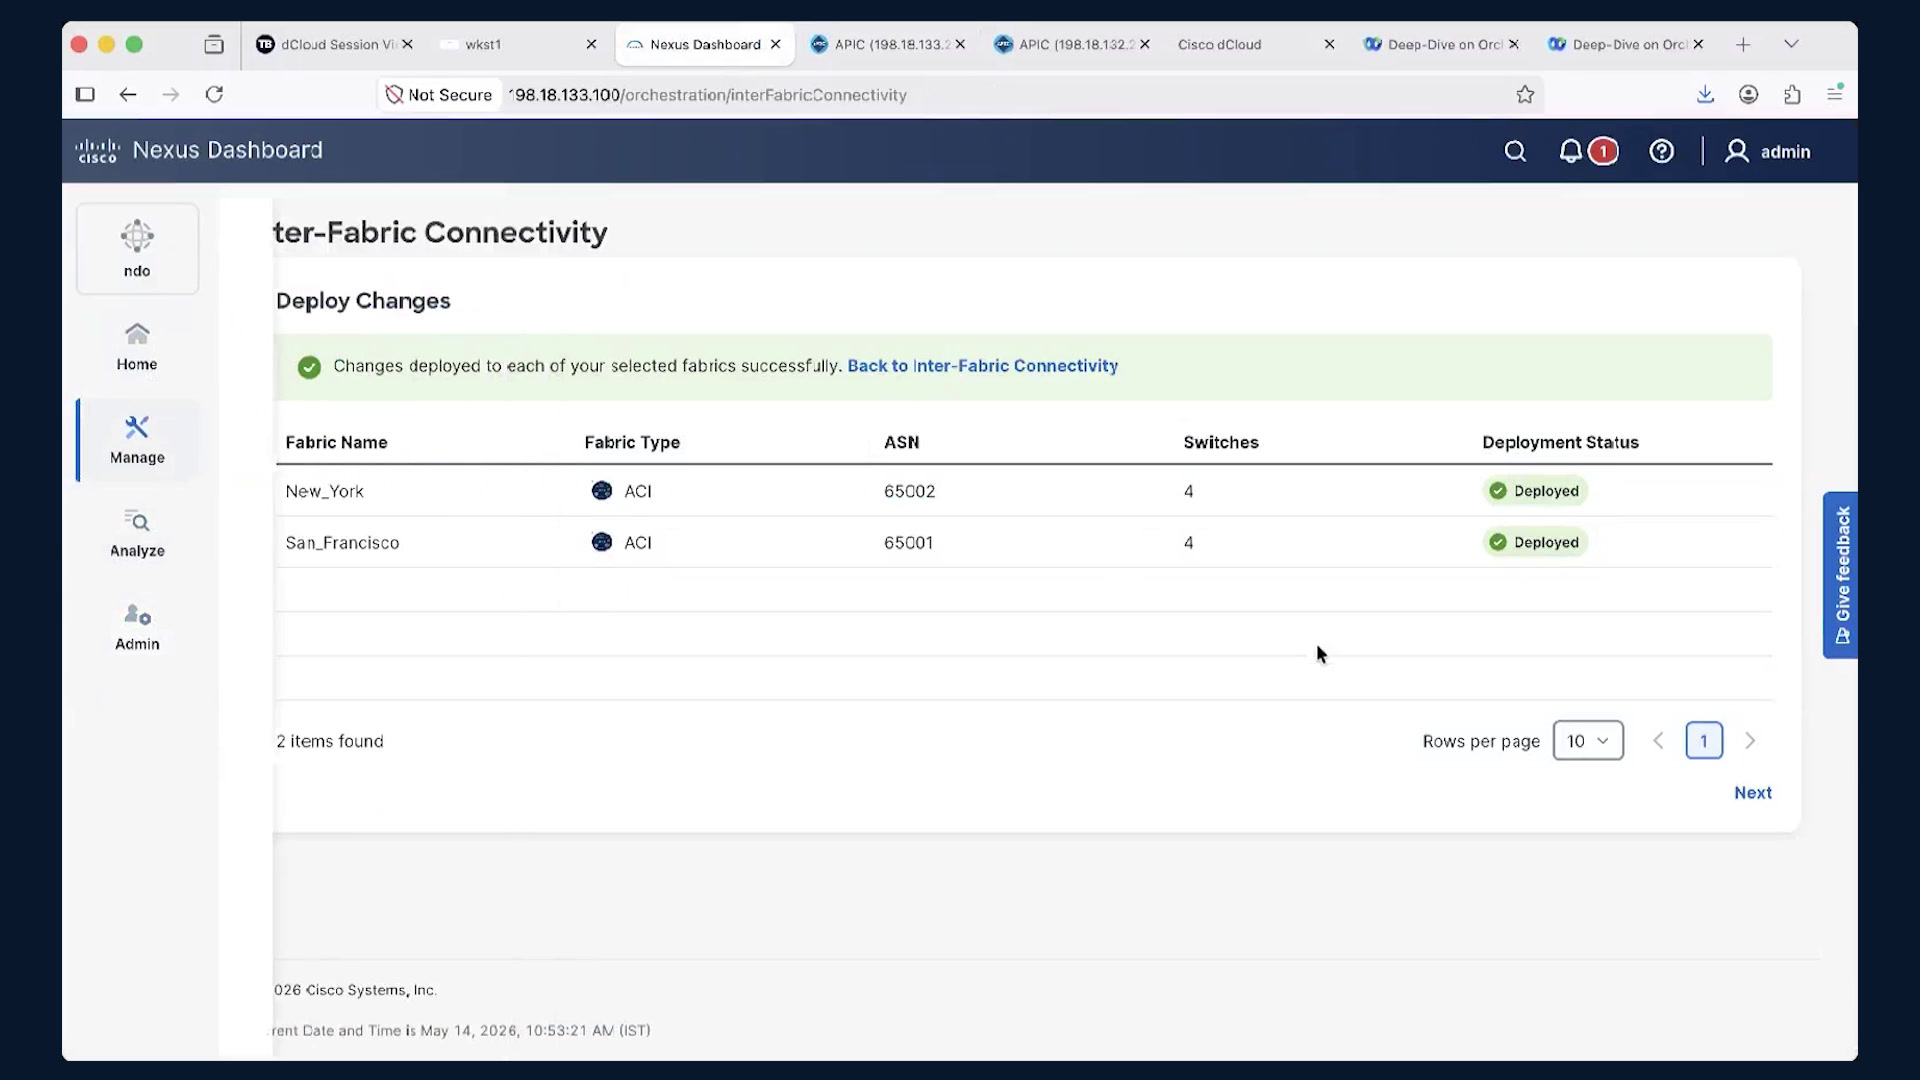This screenshot has width=1920, height=1080.
Task: Open the browser application menu
Action: (1835, 93)
